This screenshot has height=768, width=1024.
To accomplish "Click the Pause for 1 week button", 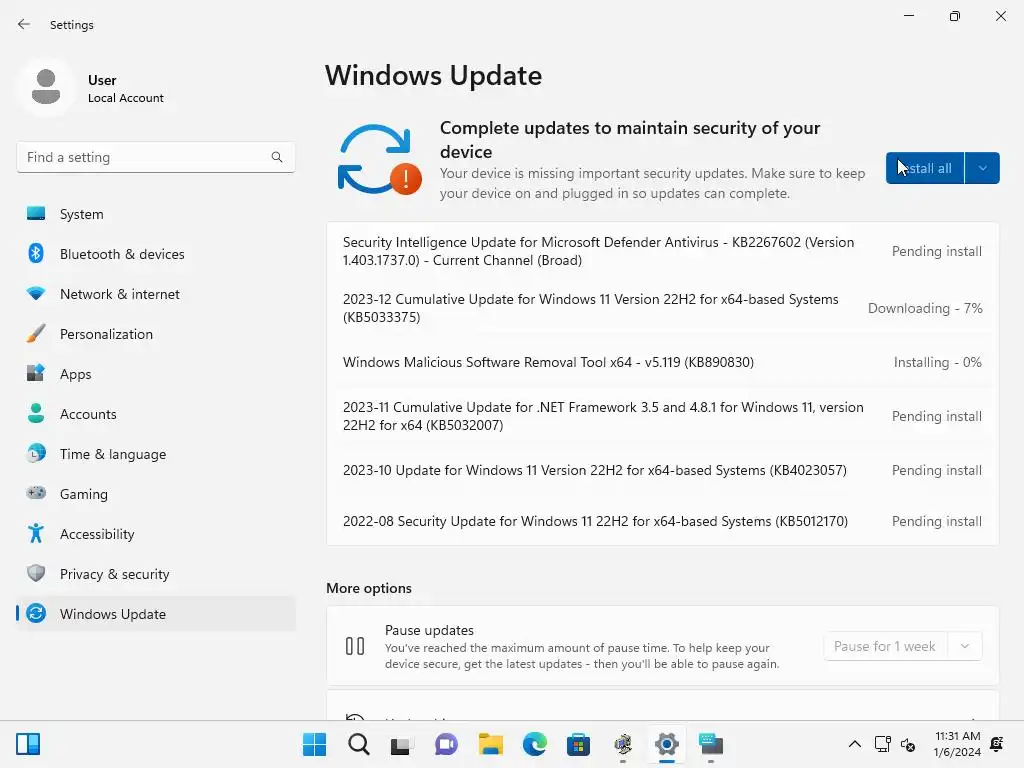I will click(886, 646).
